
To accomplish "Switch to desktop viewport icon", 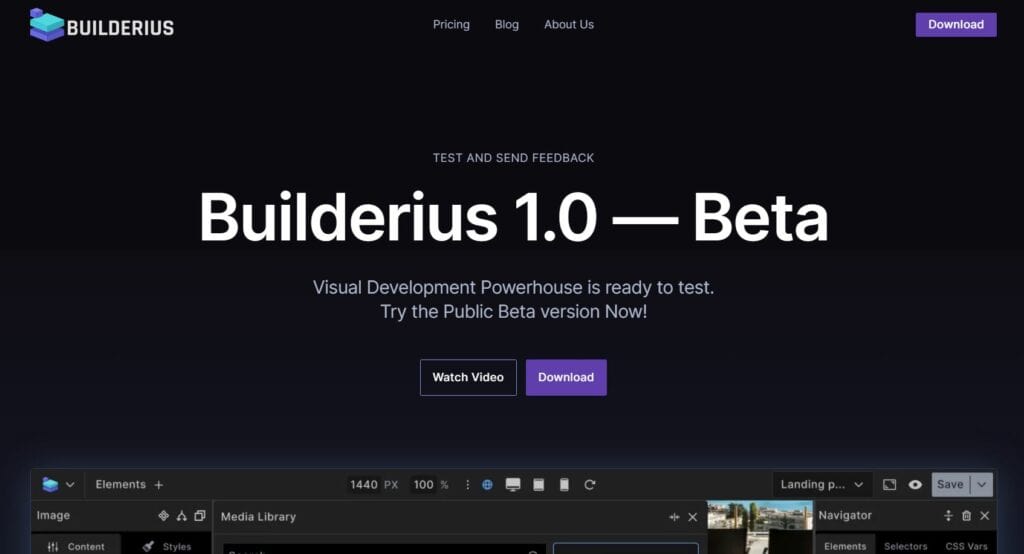I will click(513, 484).
